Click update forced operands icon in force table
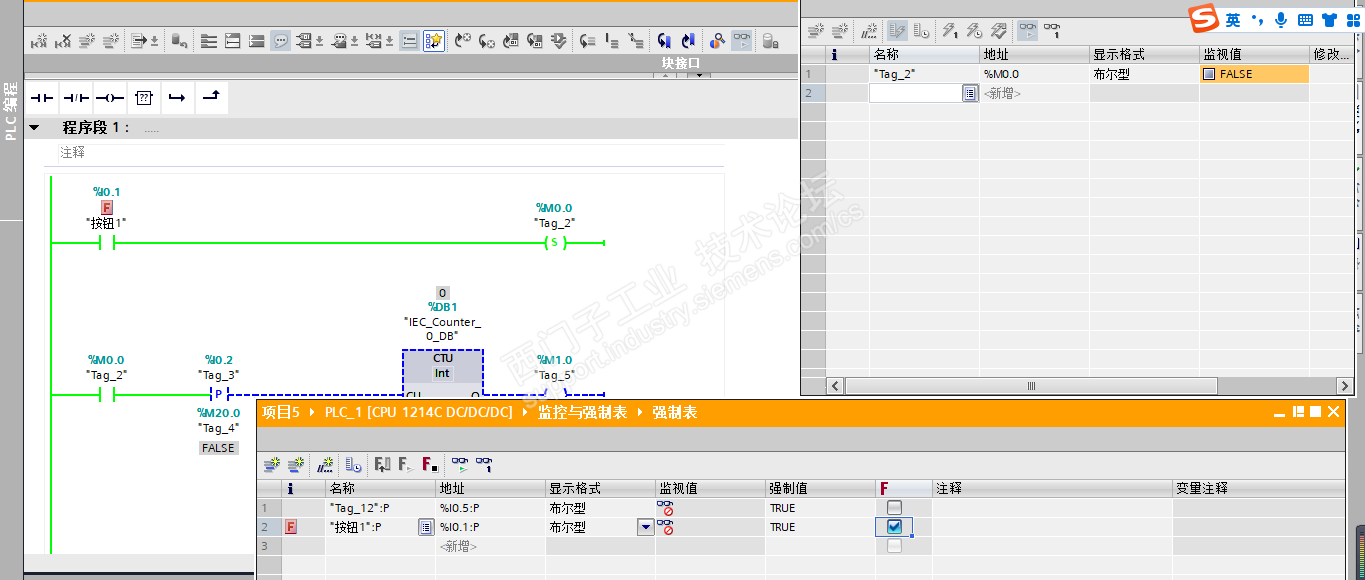This screenshot has width=1365, height=580. coord(382,464)
